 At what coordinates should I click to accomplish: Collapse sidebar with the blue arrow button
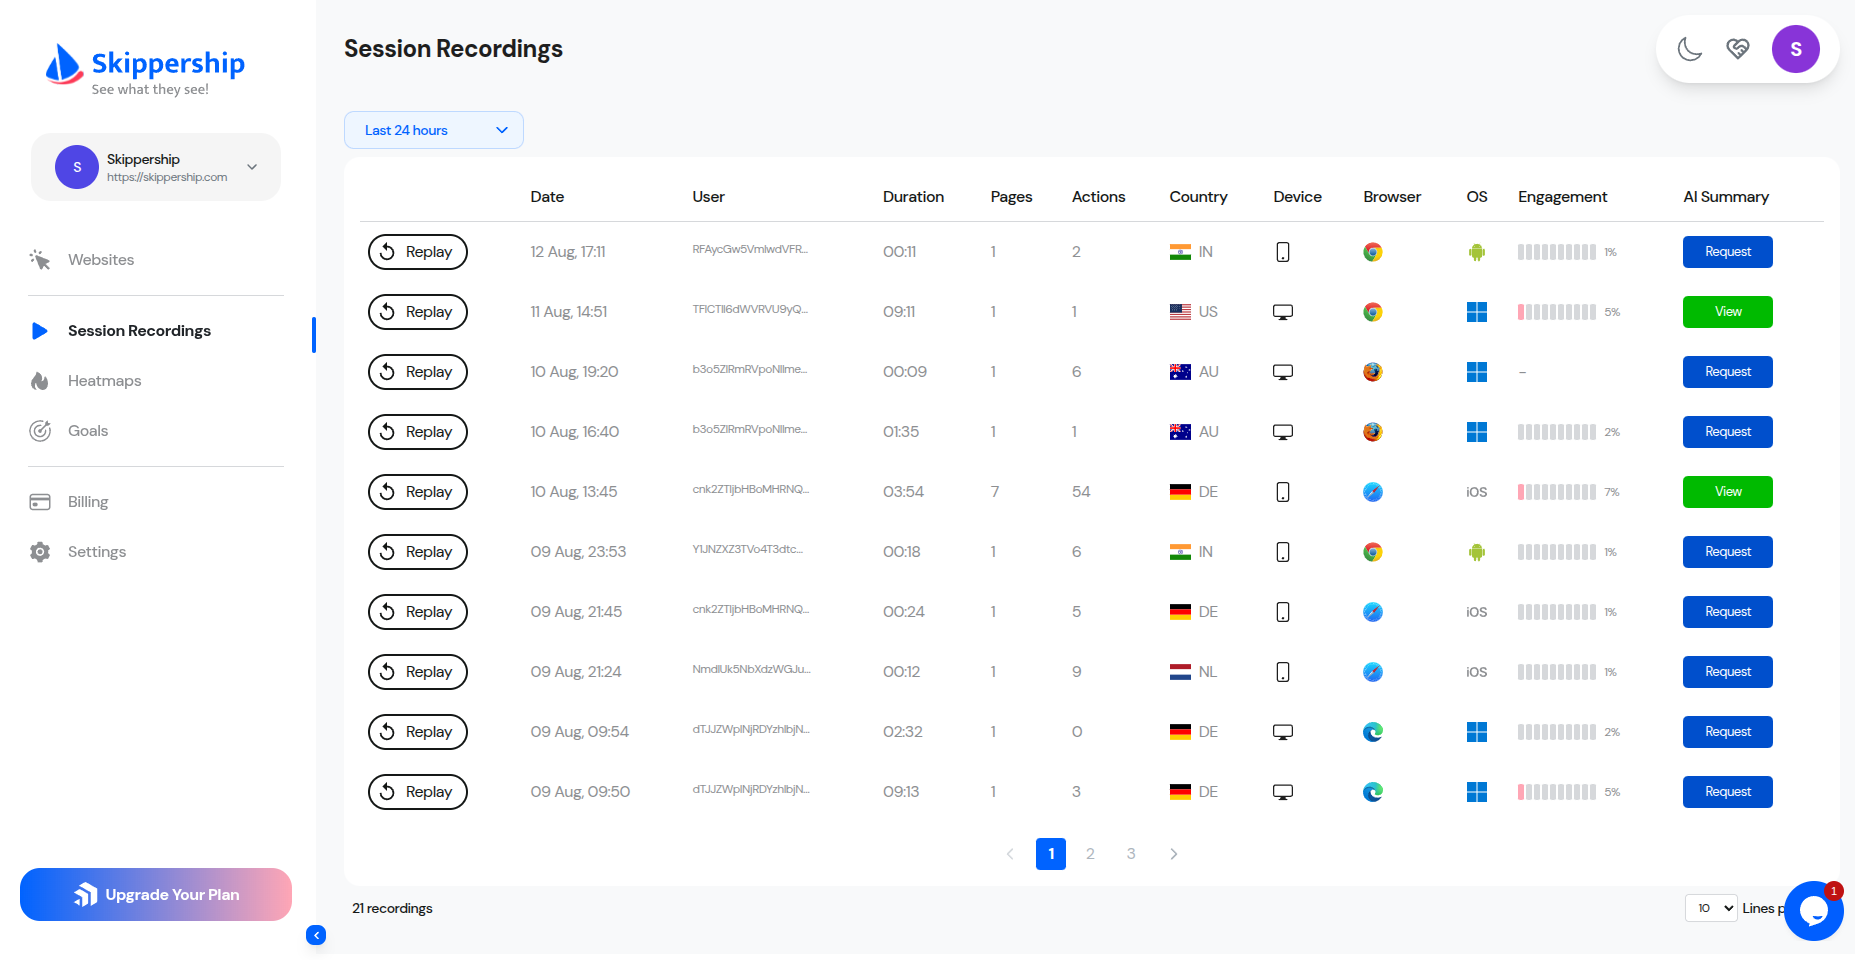316,935
